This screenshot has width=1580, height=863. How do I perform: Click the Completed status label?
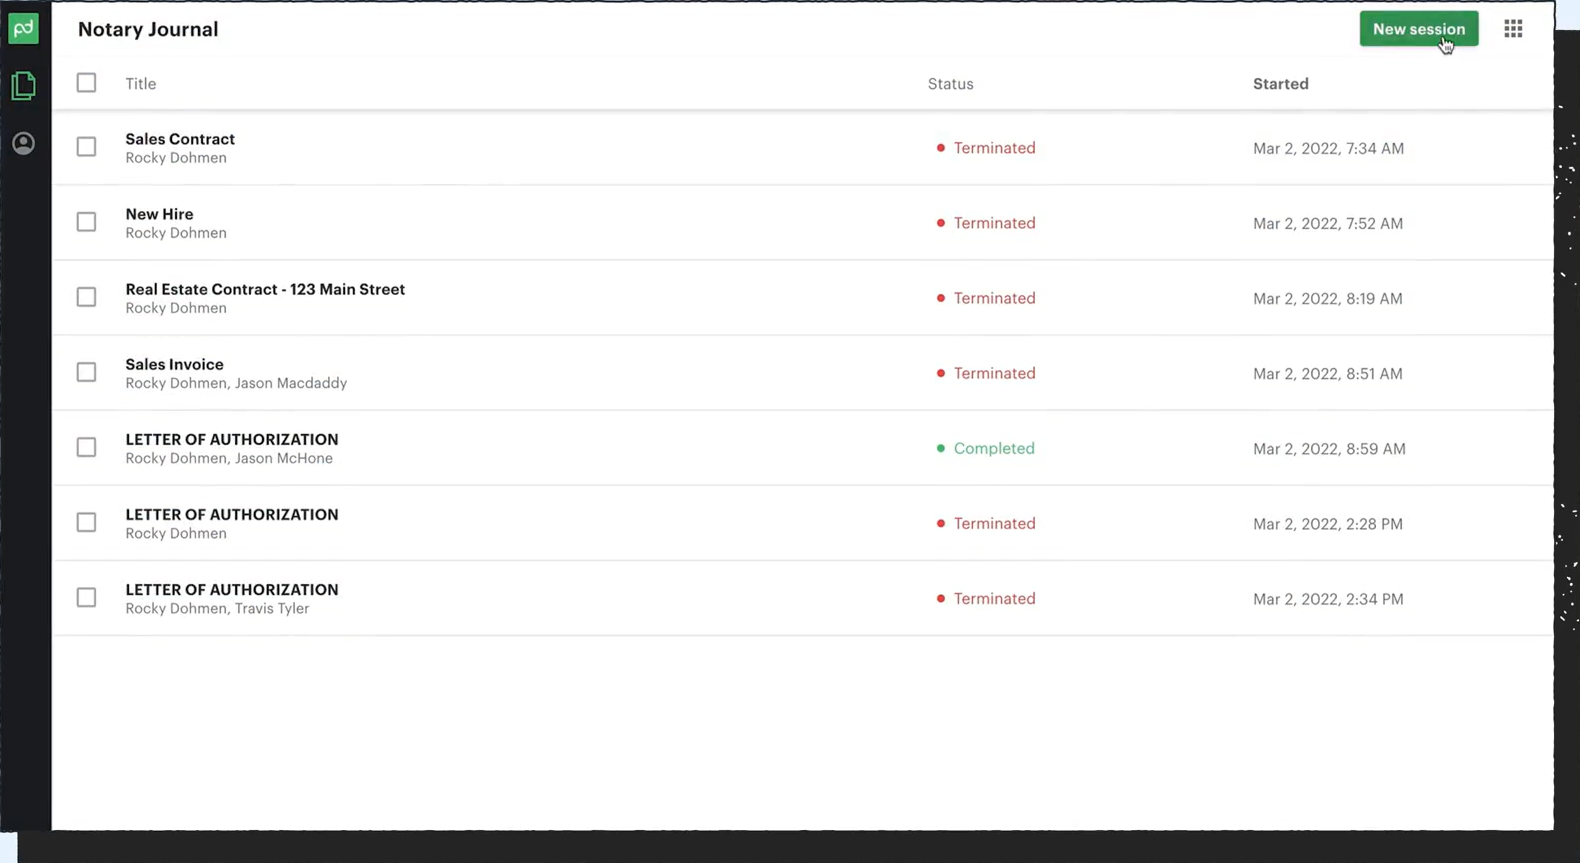point(993,448)
